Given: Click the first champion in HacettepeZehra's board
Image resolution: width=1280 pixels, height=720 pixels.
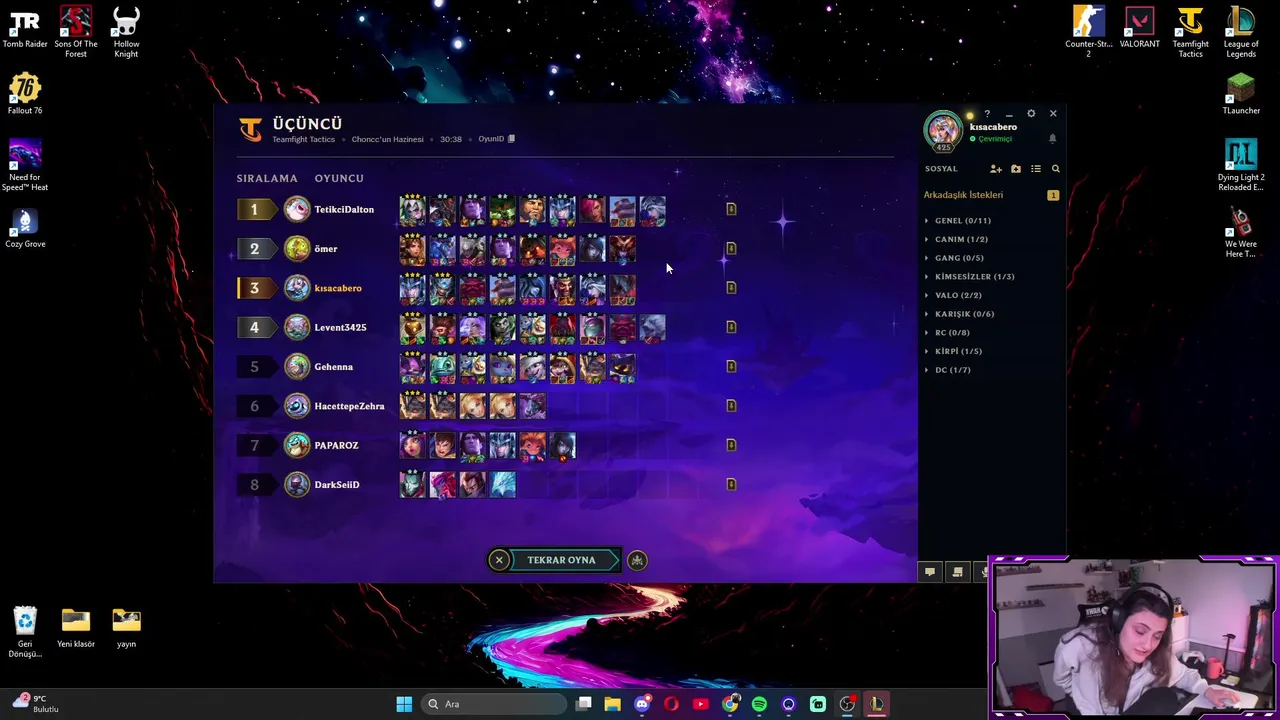Looking at the screenshot, I should pyautogui.click(x=412, y=405).
